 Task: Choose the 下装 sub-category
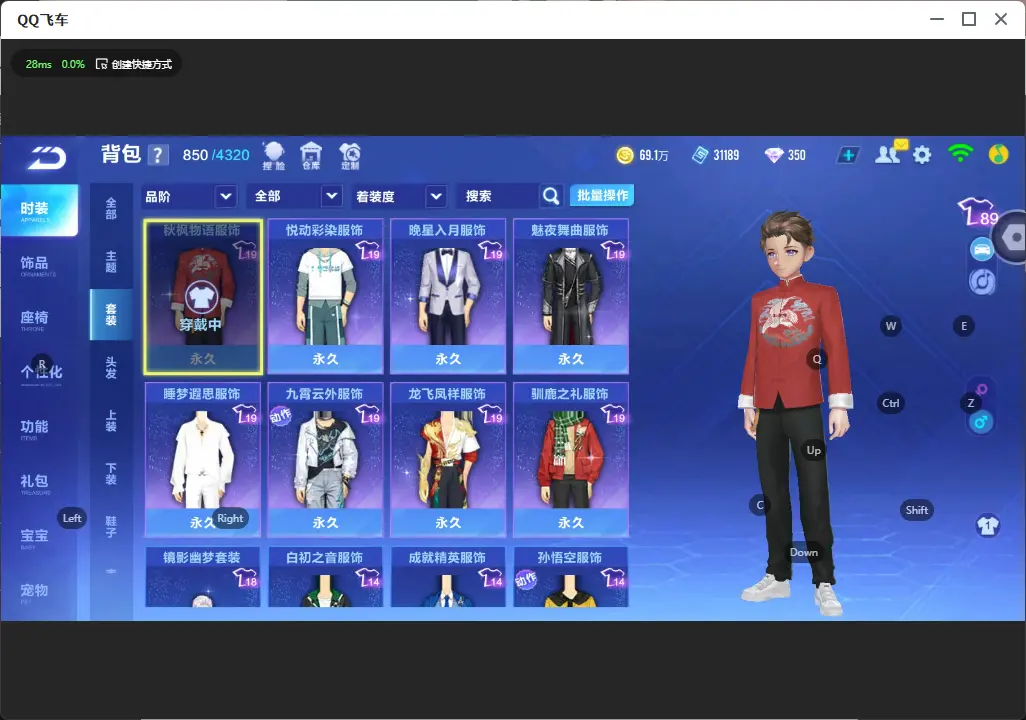pos(111,474)
